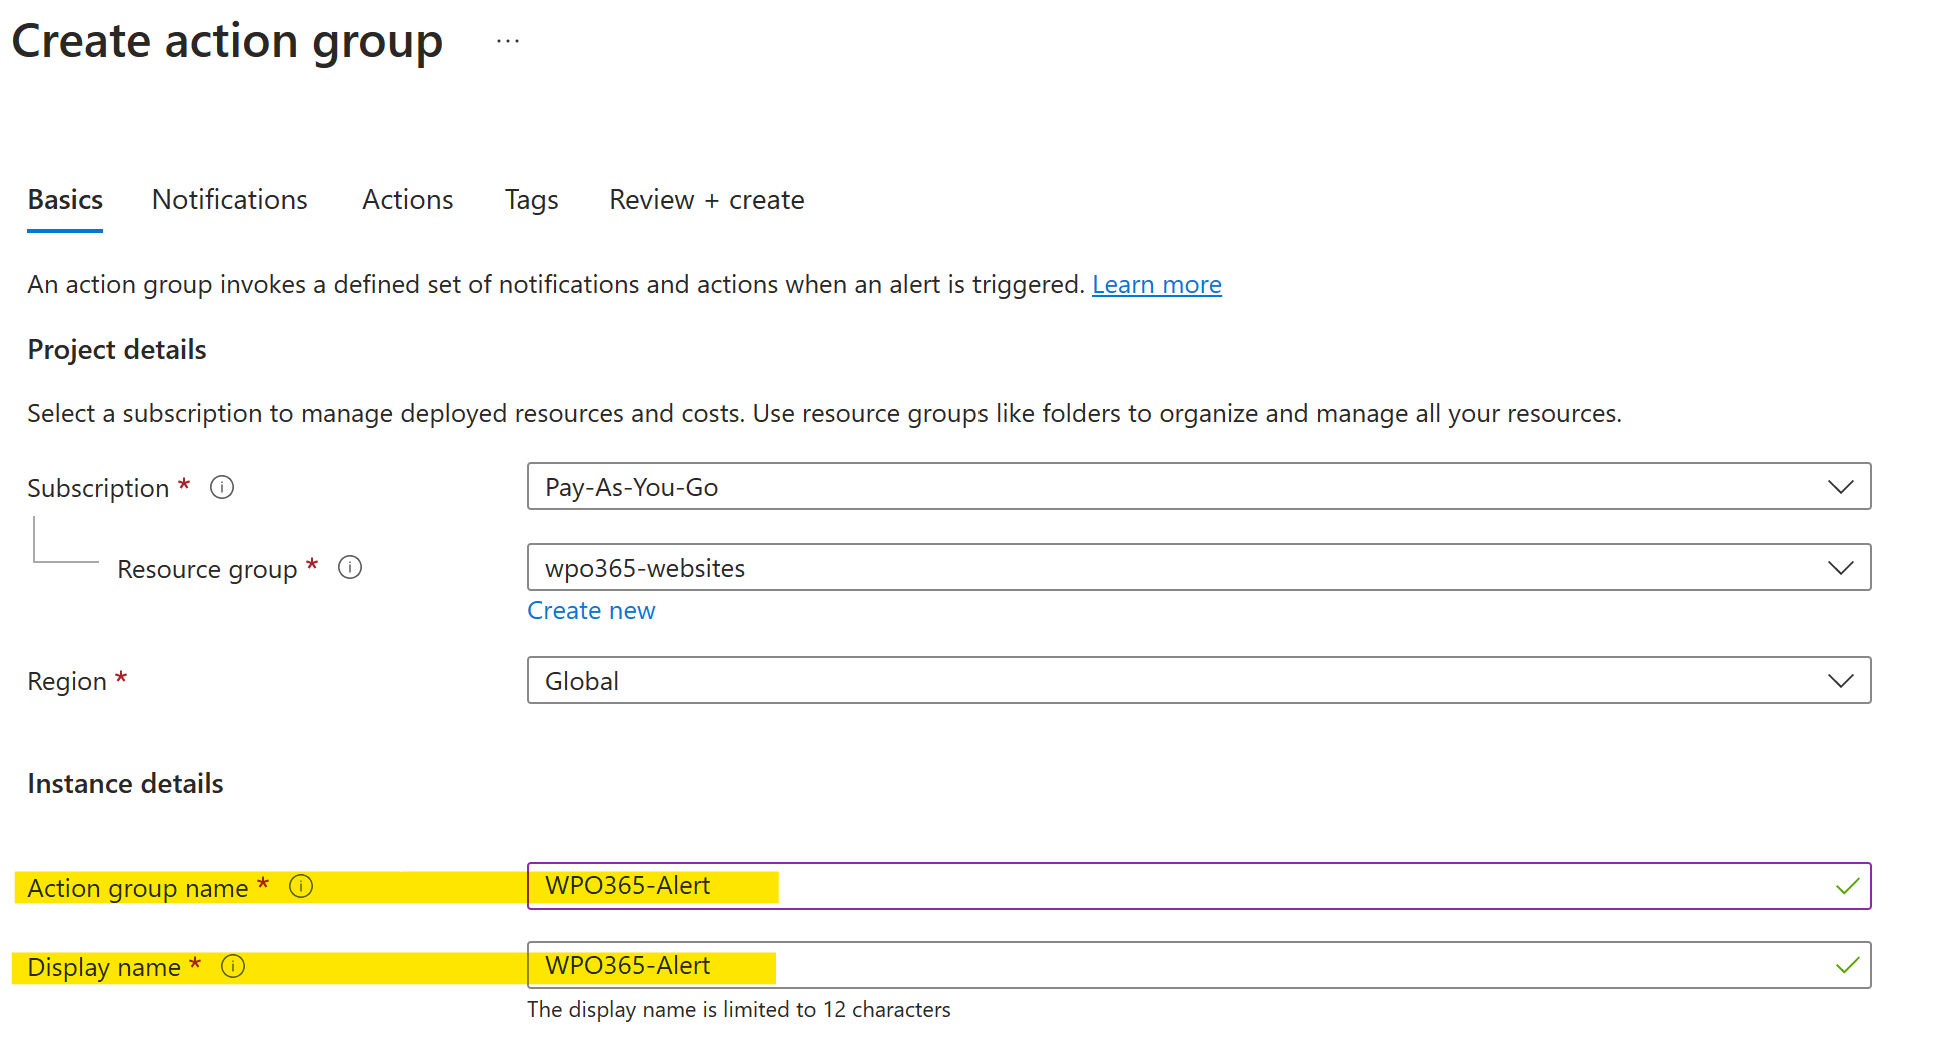Expand the Region dropdown chevron
Image resolution: width=1952 pixels, height=1054 pixels.
tap(1841, 681)
